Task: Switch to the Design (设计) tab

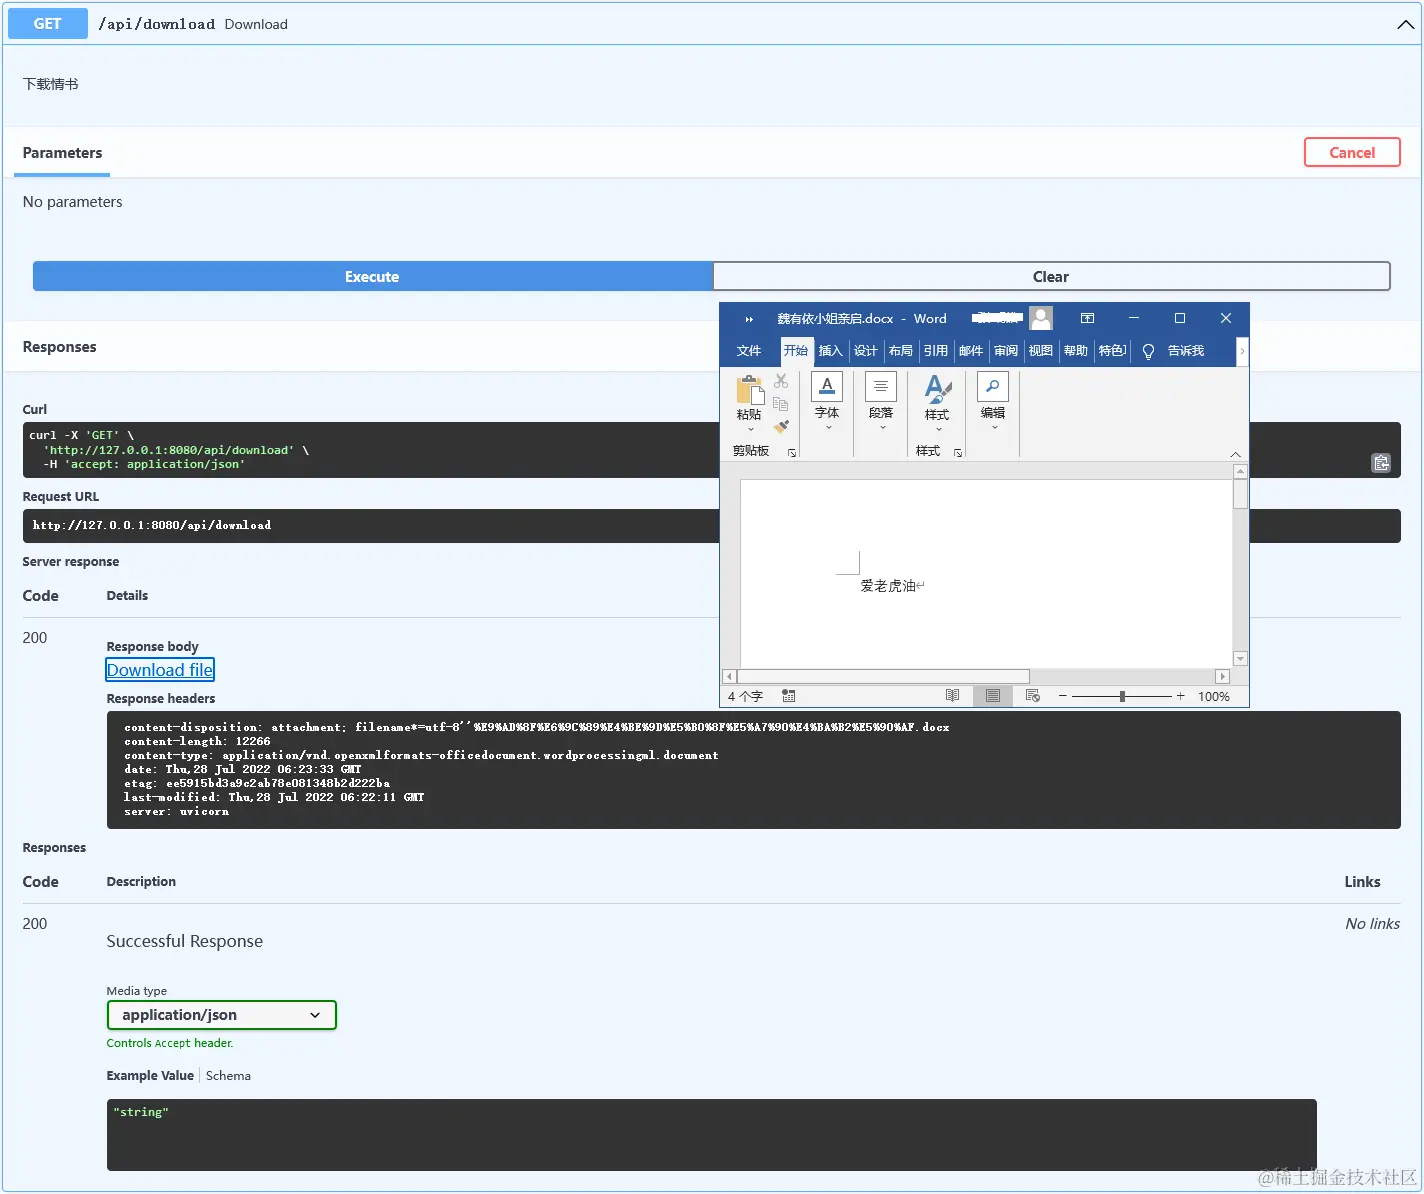Action: 865,351
